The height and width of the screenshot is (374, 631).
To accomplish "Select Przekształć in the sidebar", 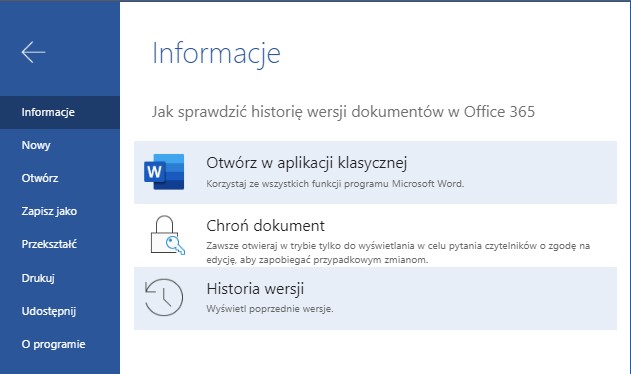I will click(x=60, y=244).
